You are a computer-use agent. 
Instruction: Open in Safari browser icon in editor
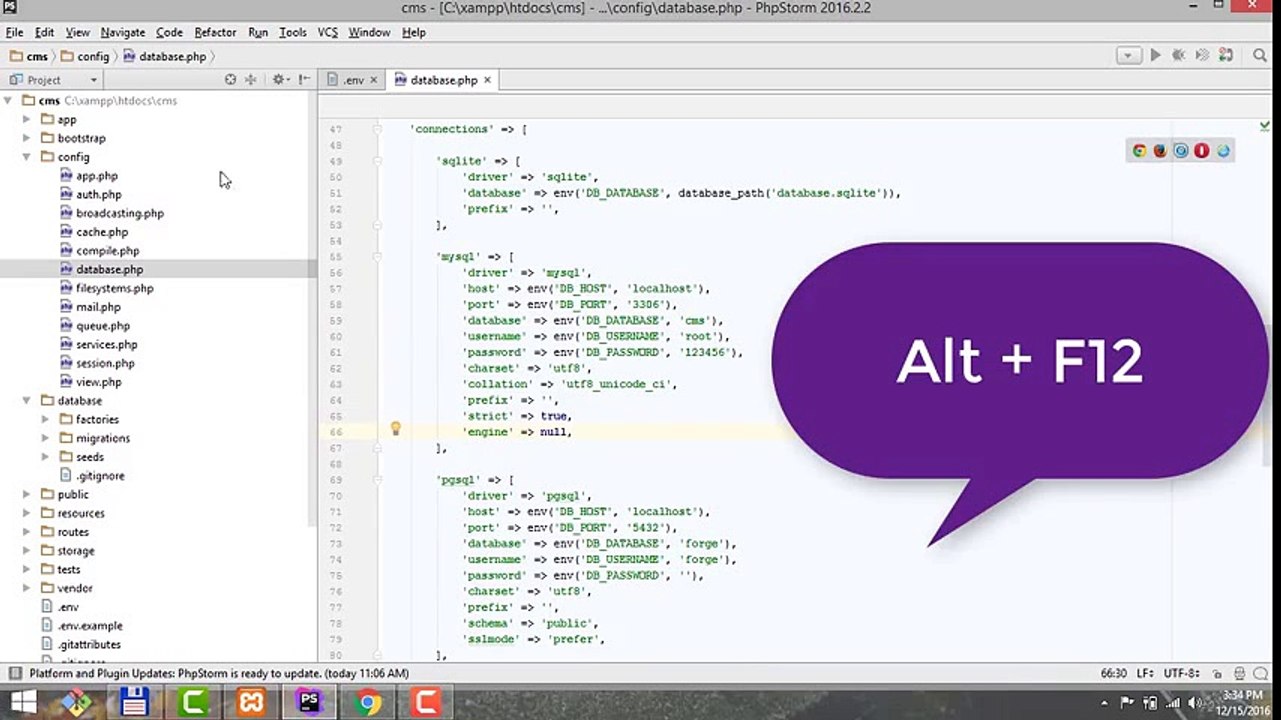(1181, 151)
